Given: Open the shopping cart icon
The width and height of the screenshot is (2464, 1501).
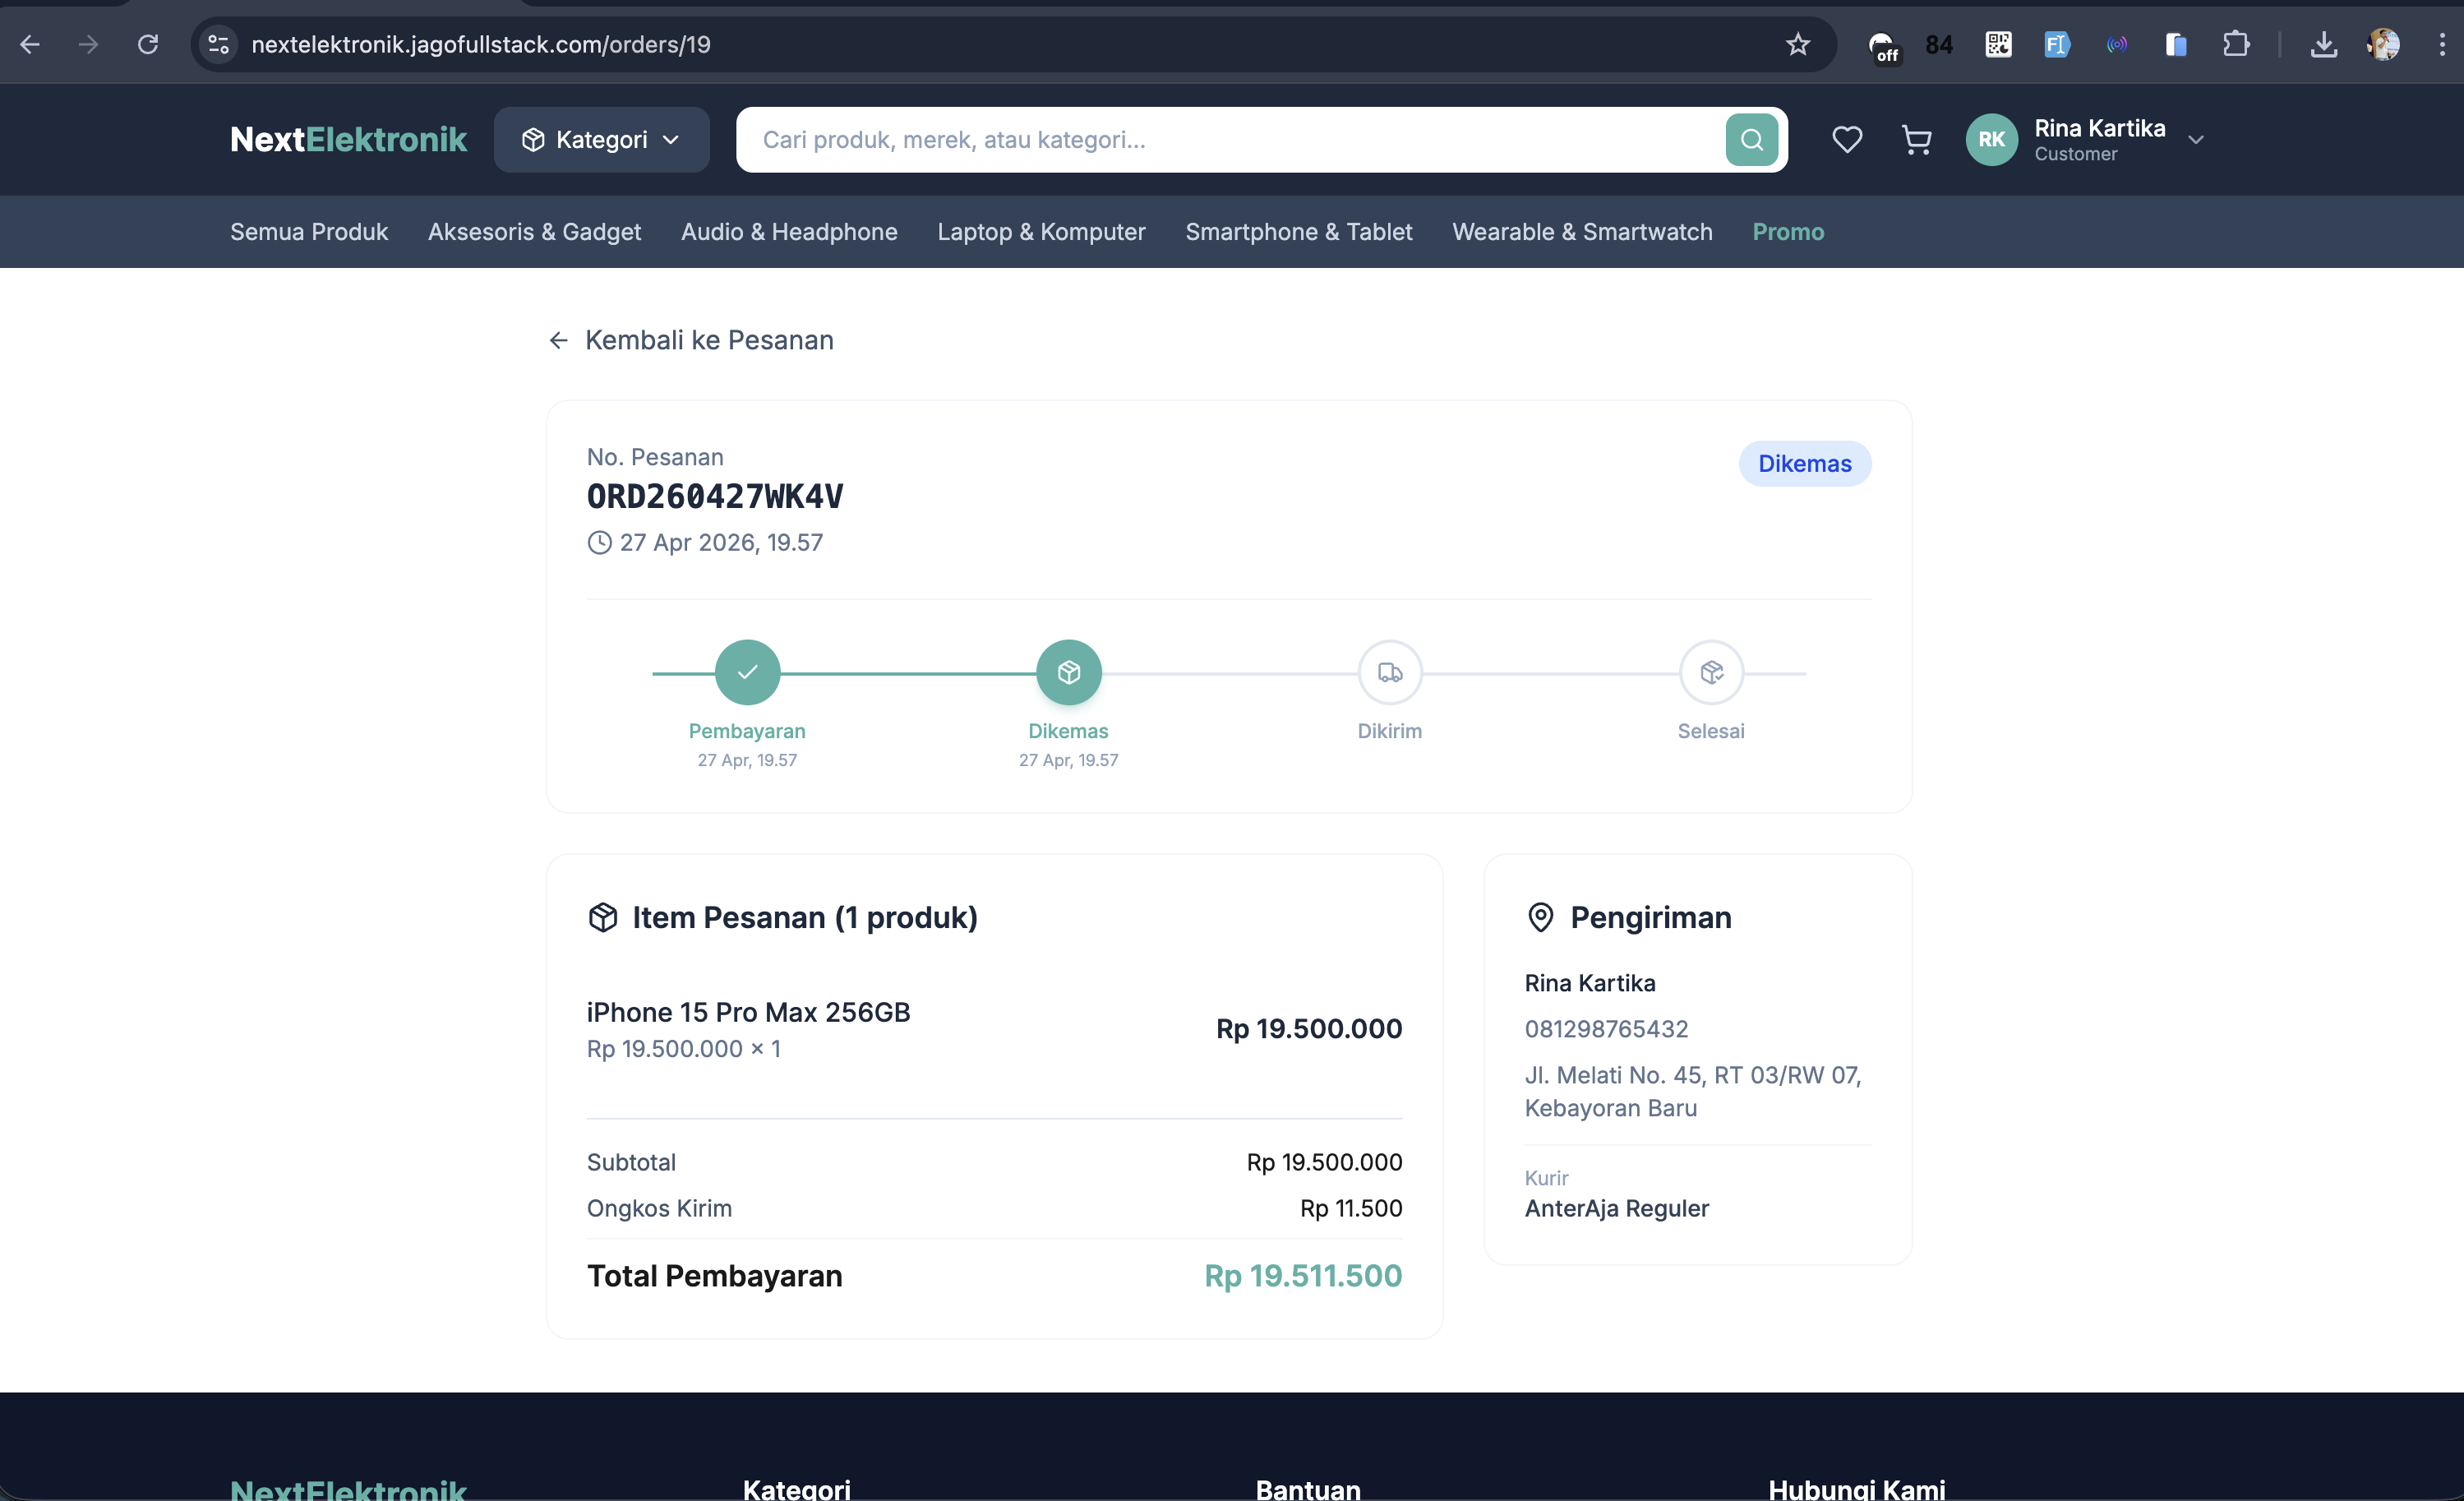Looking at the screenshot, I should 1916,140.
